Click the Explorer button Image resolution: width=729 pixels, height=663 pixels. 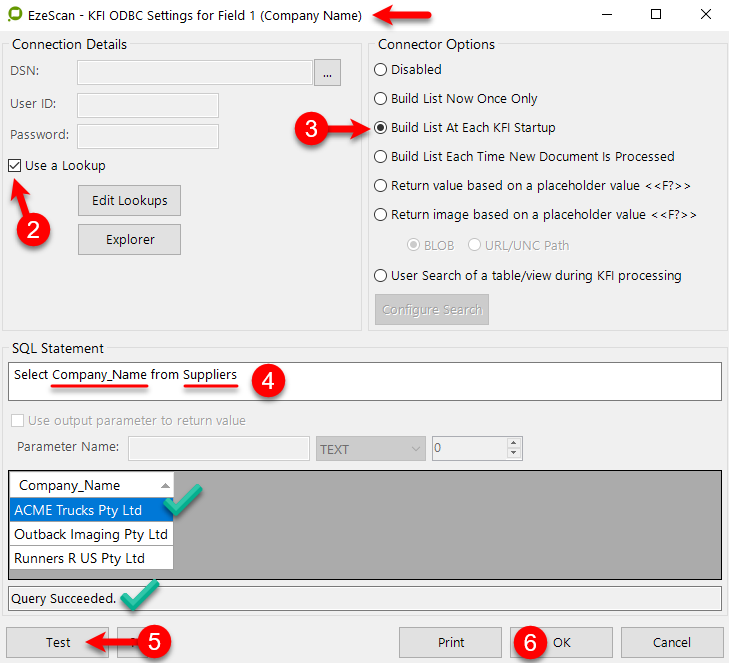[129, 240]
